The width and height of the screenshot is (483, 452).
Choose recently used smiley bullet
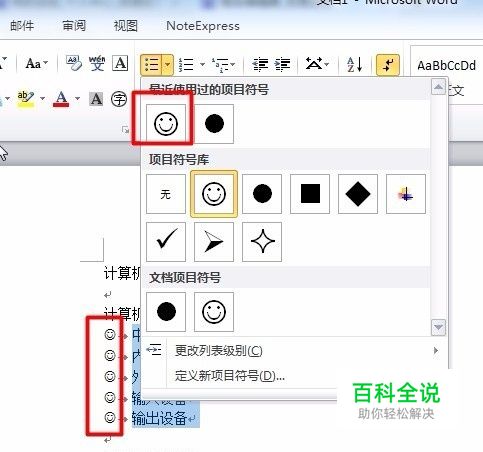click(166, 124)
